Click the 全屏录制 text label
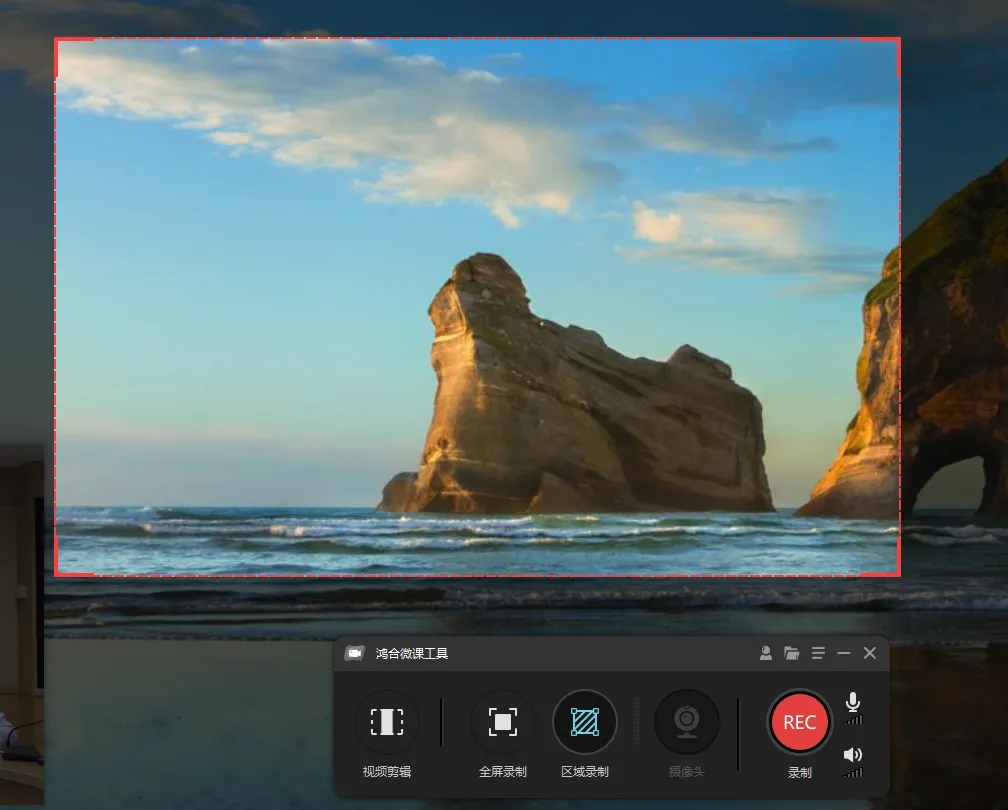Screen dimensions: 1008x810 click(x=502, y=771)
